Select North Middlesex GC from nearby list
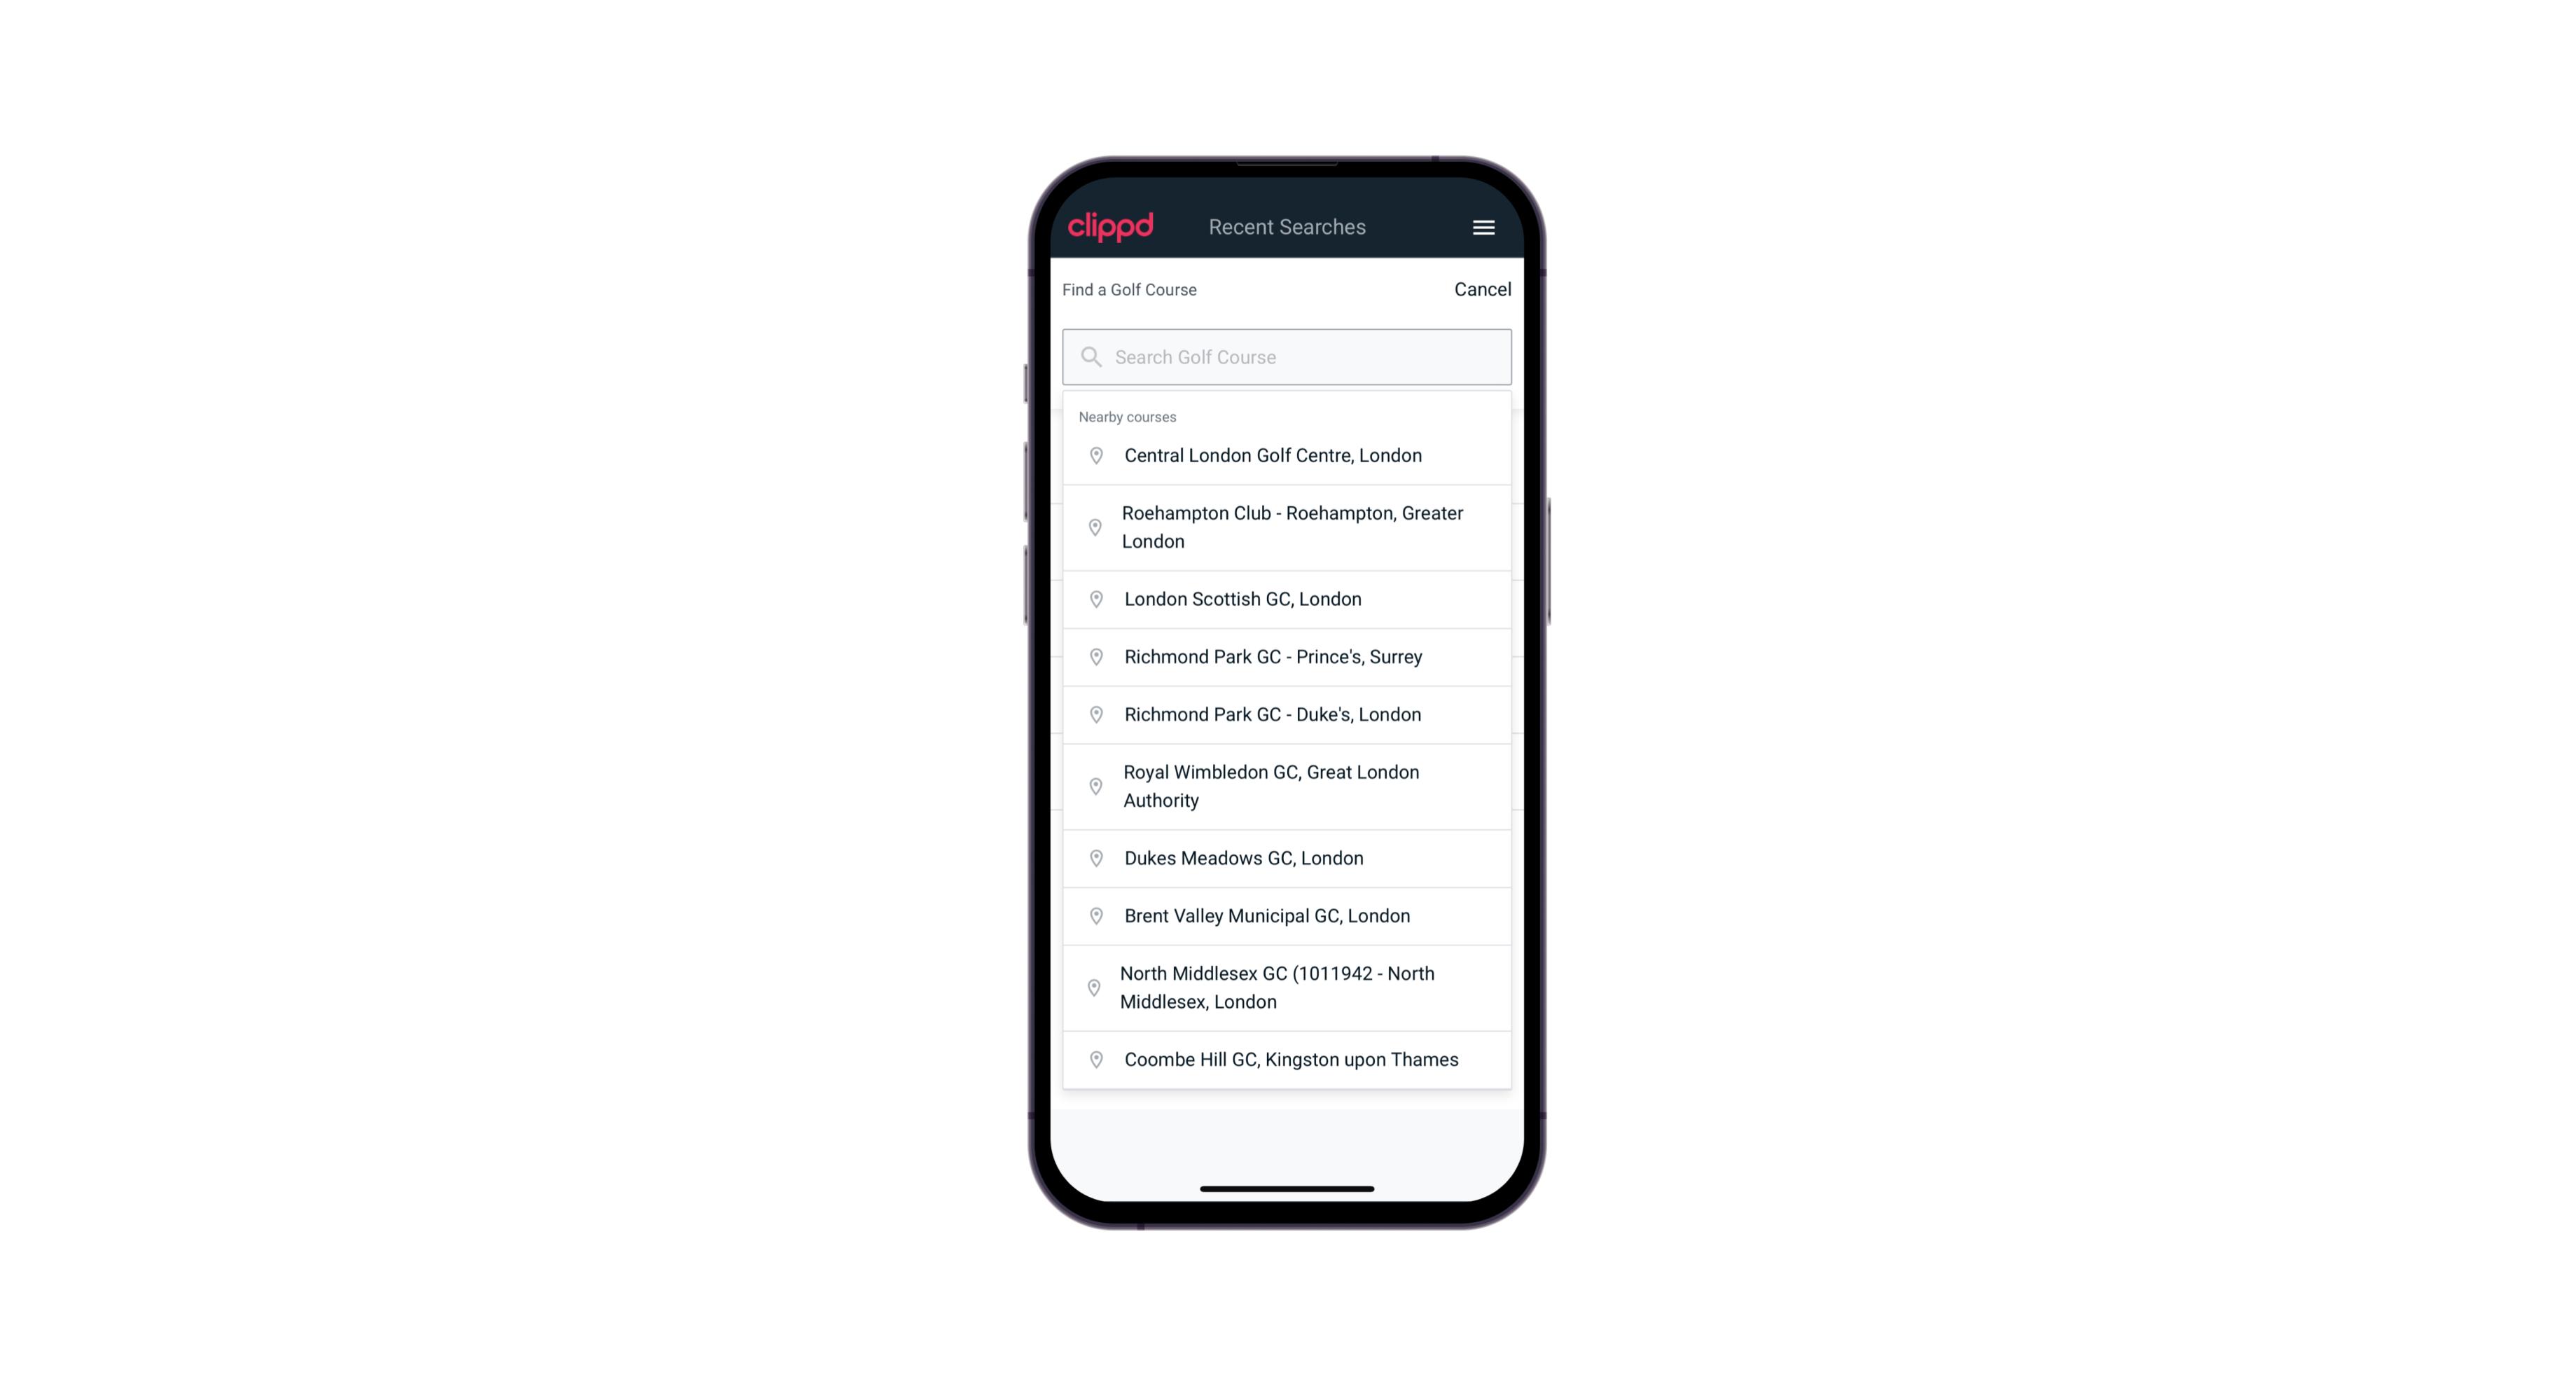Viewport: 2576px width, 1386px height. [x=1288, y=988]
